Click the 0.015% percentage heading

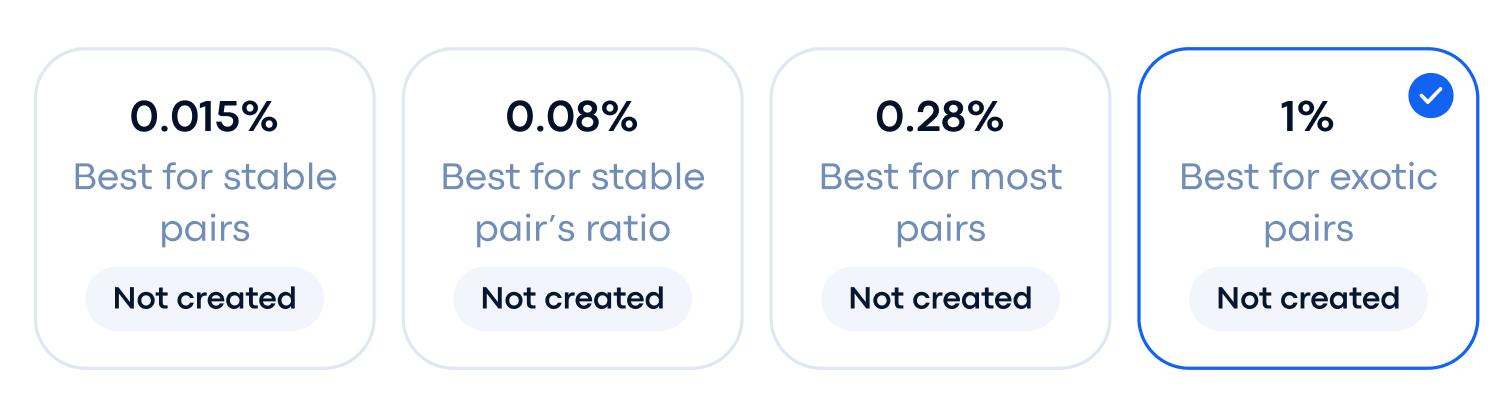[204, 118]
